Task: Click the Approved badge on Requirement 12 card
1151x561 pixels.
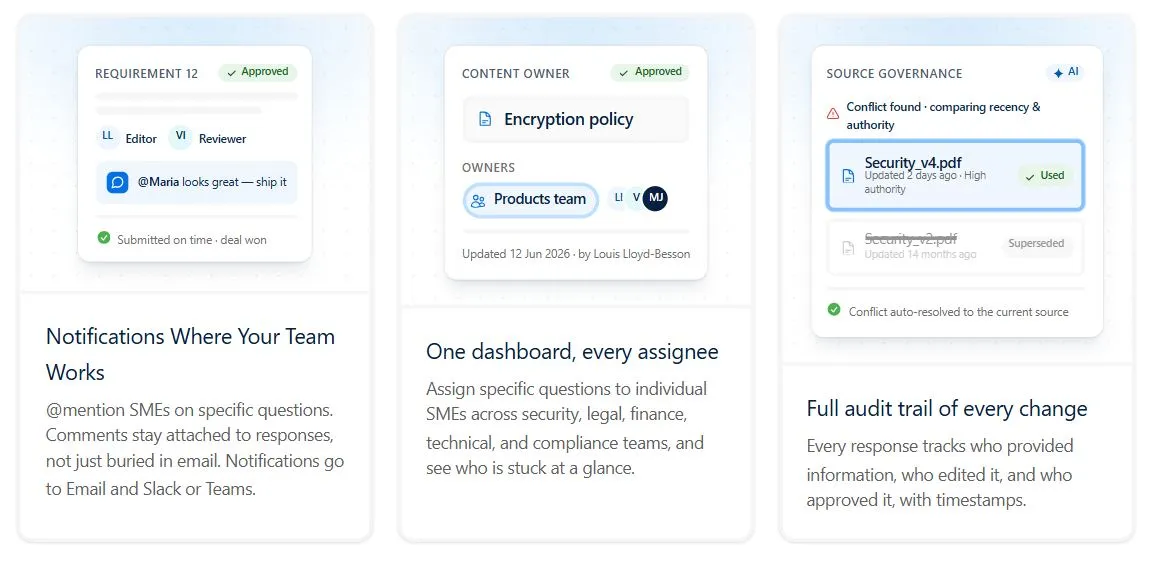Action: click(x=258, y=72)
